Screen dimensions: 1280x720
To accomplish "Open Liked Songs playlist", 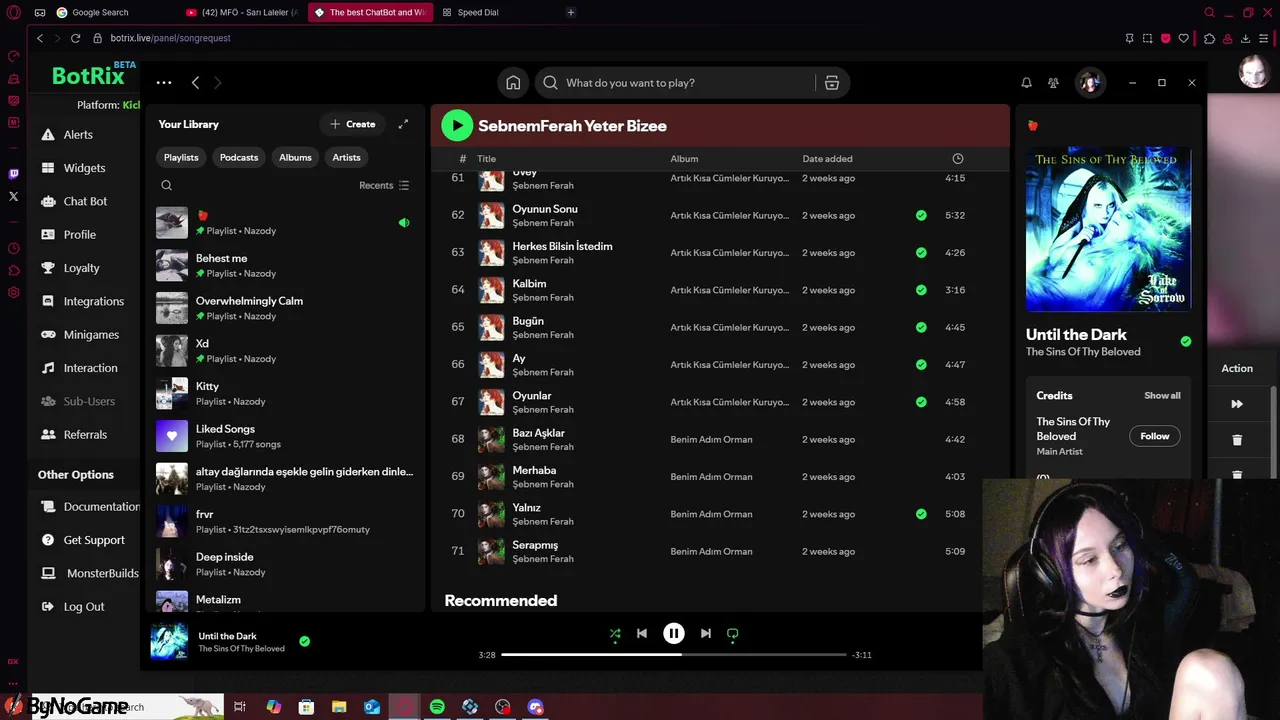I will pyautogui.click(x=284, y=436).
